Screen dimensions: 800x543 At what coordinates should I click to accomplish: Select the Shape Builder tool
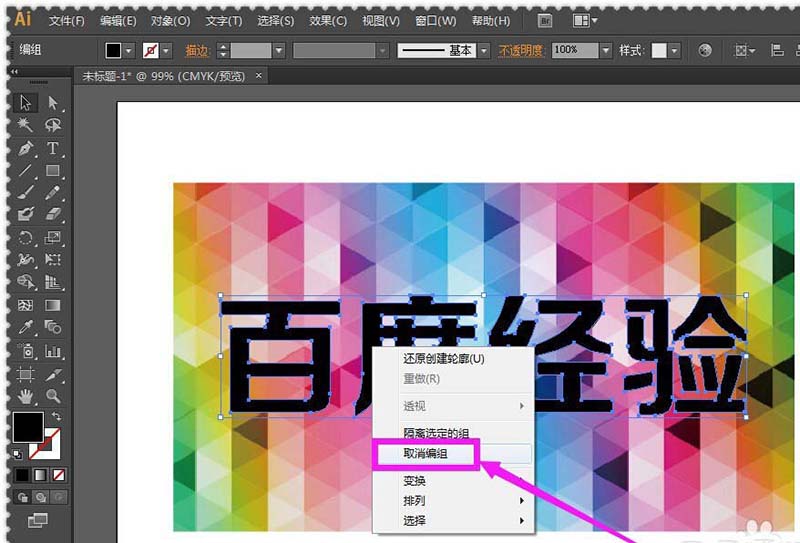pos(25,282)
